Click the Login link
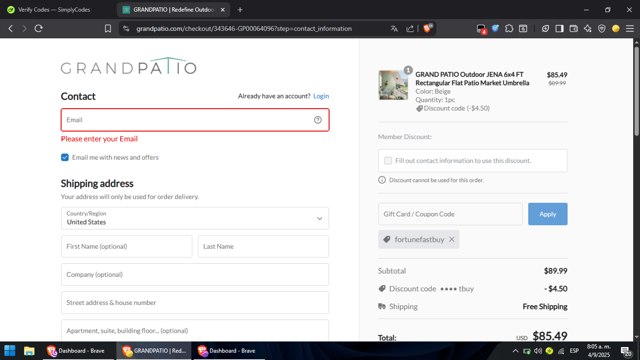 [321, 96]
